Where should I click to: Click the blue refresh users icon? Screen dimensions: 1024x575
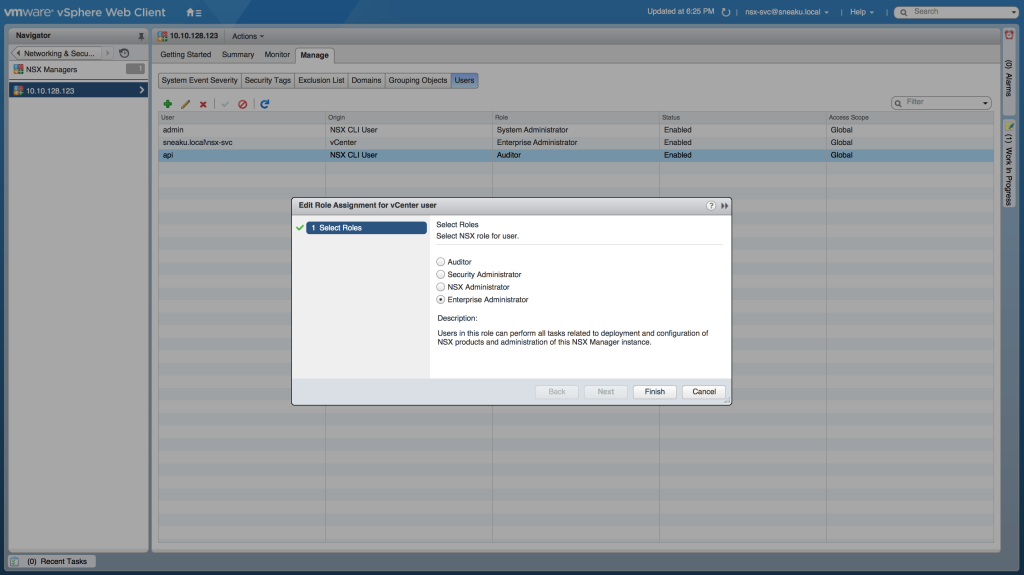pyautogui.click(x=264, y=104)
